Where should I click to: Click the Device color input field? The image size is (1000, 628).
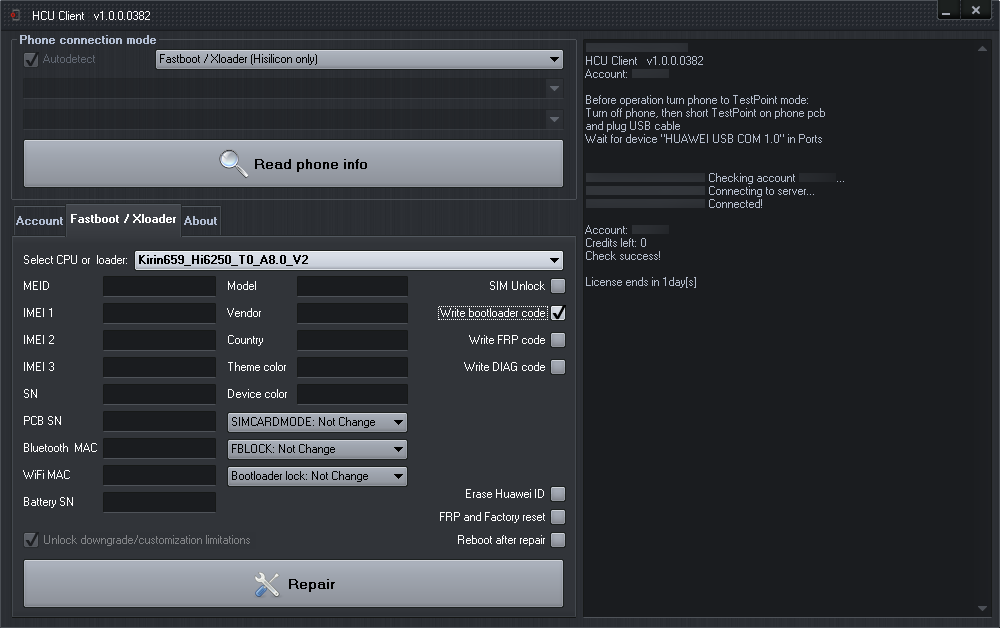[352, 394]
